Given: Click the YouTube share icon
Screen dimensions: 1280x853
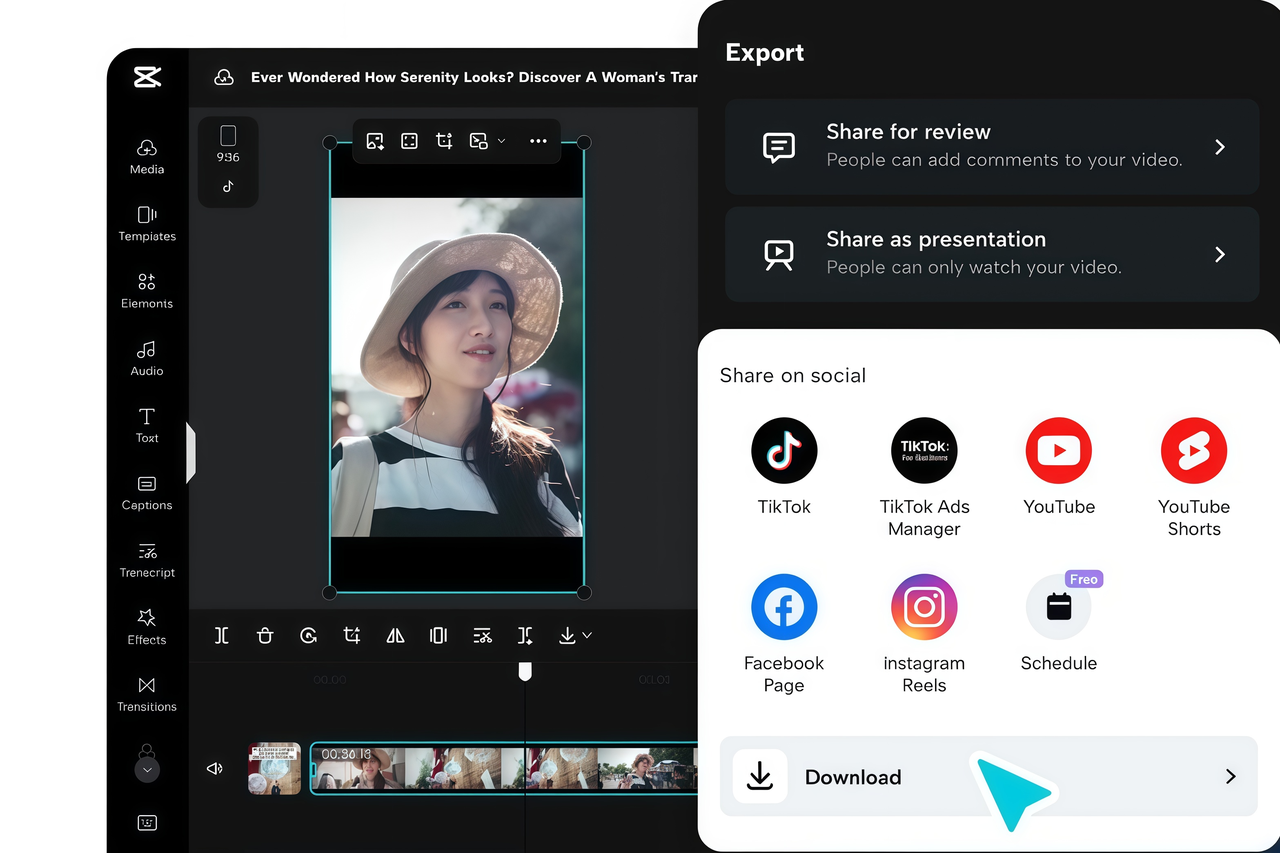Looking at the screenshot, I should pos(1058,451).
